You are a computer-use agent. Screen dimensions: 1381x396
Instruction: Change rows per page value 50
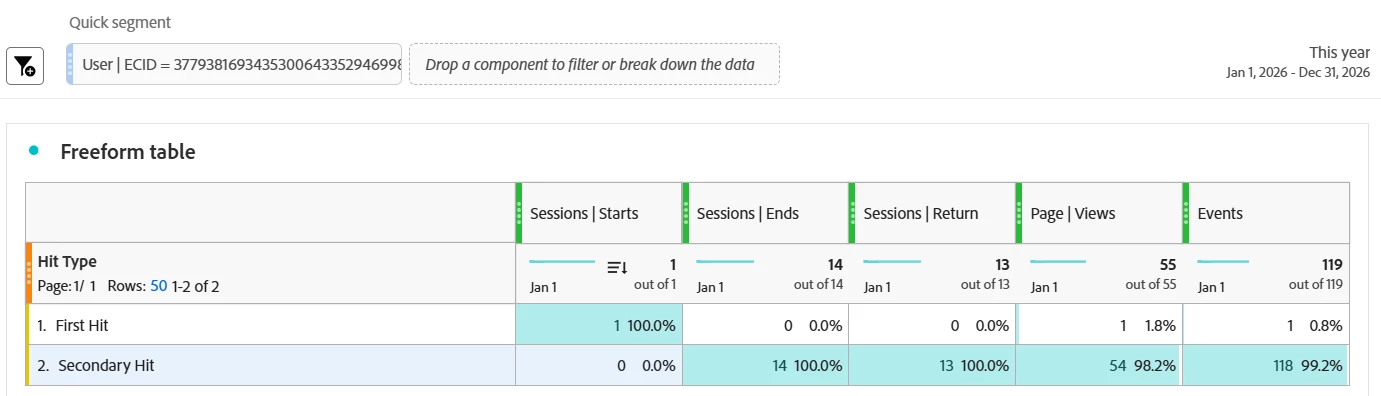coord(158,286)
